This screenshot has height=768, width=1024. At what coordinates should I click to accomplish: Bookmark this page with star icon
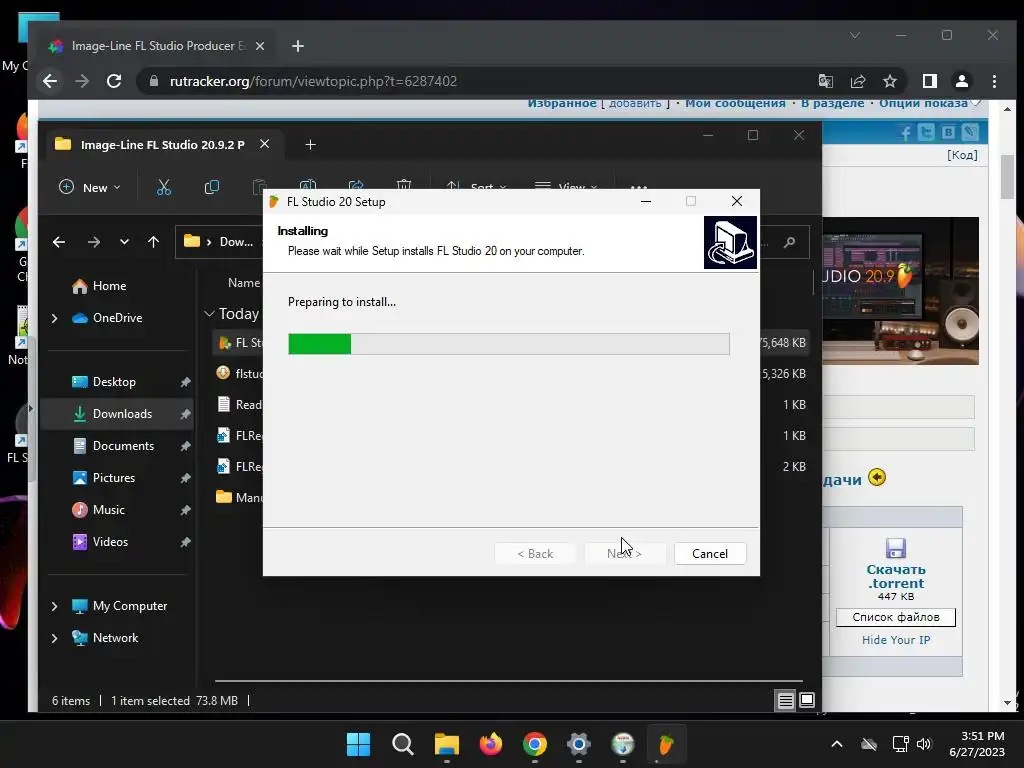pyautogui.click(x=889, y=81)
